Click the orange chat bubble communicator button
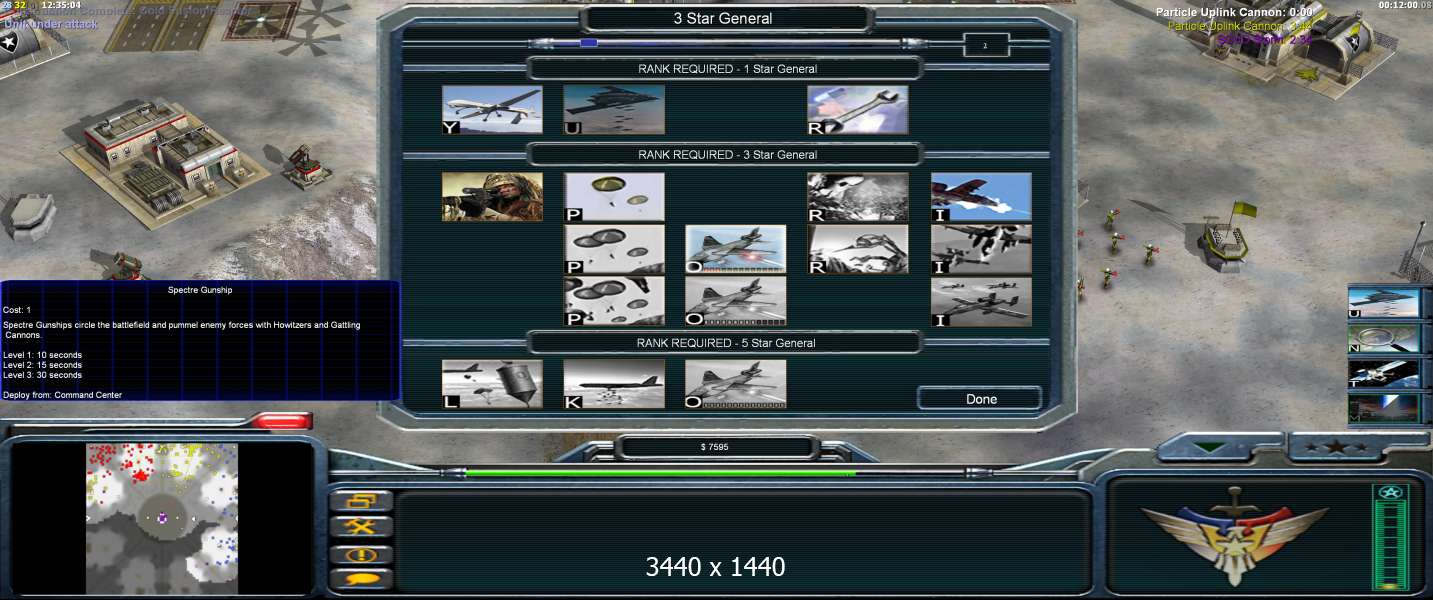 [x=360, y=579]
